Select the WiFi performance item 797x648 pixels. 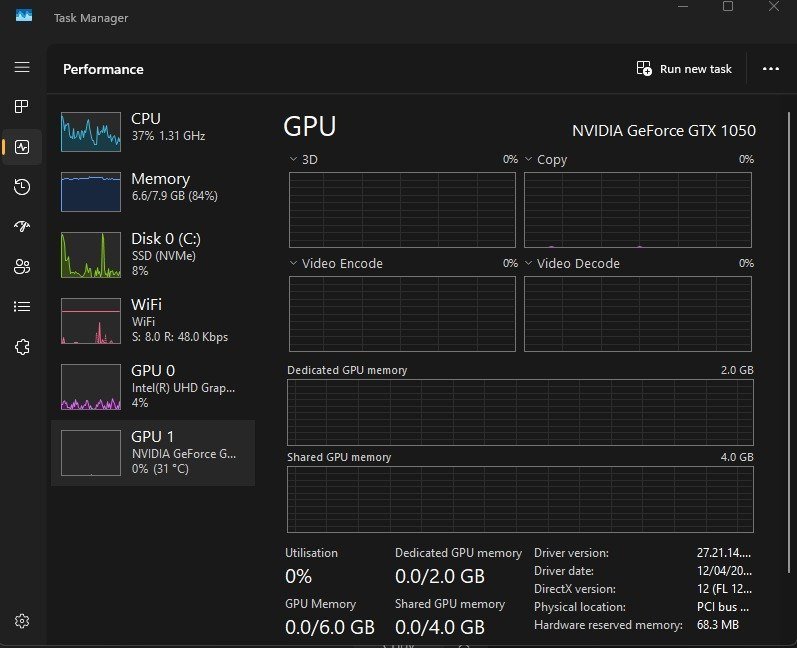(153, 321)
